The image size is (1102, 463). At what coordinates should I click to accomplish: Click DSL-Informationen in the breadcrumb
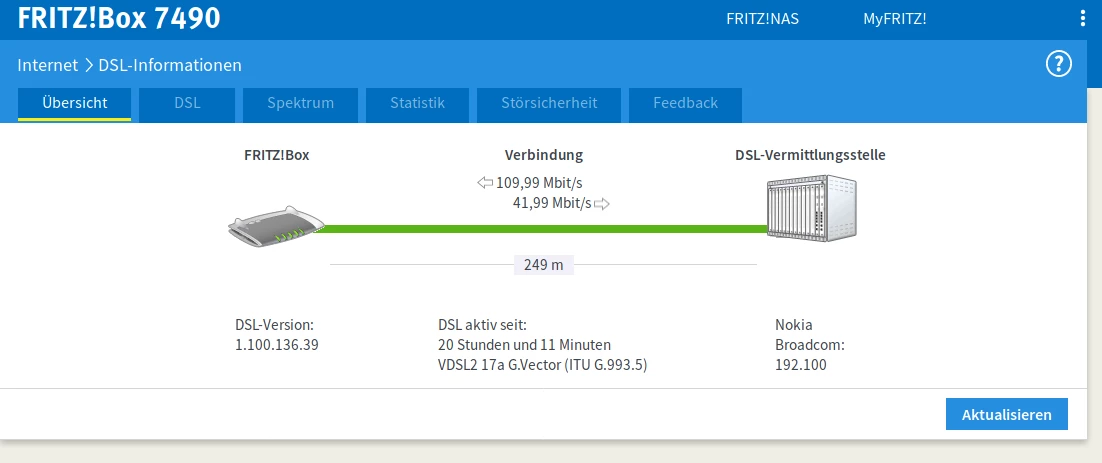point(170,65)
